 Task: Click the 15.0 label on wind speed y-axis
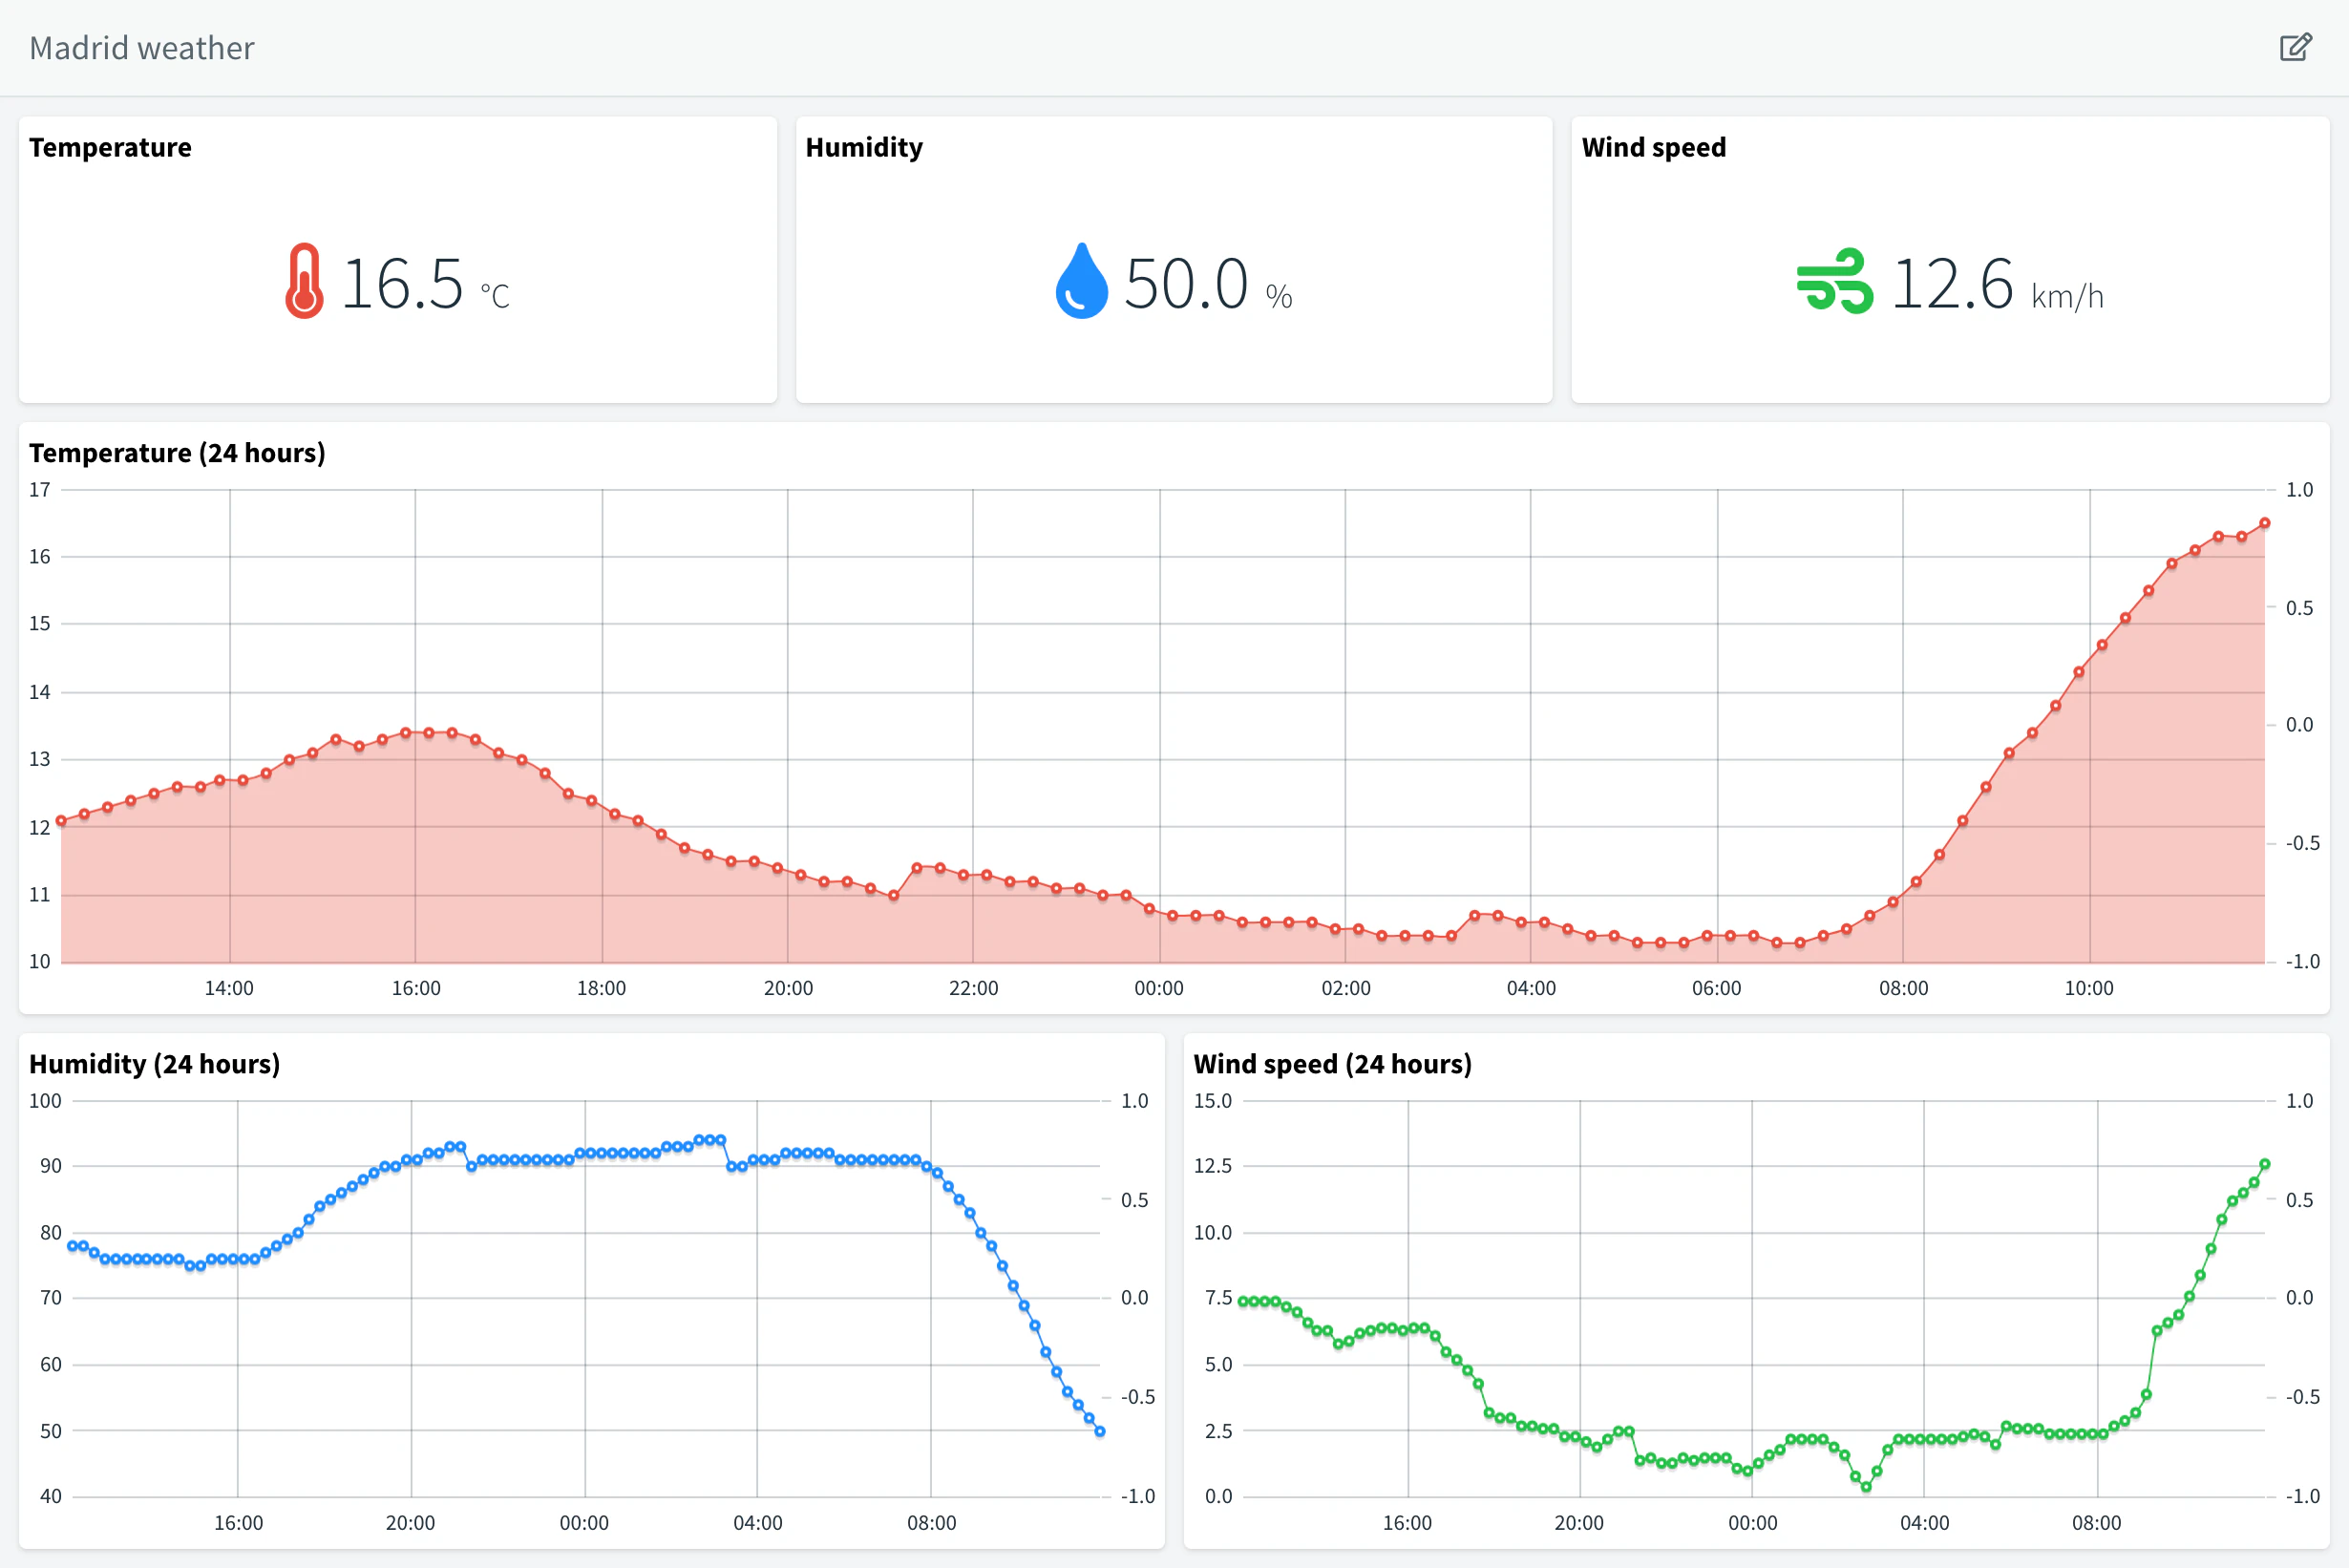[x=1212, y=1101]
